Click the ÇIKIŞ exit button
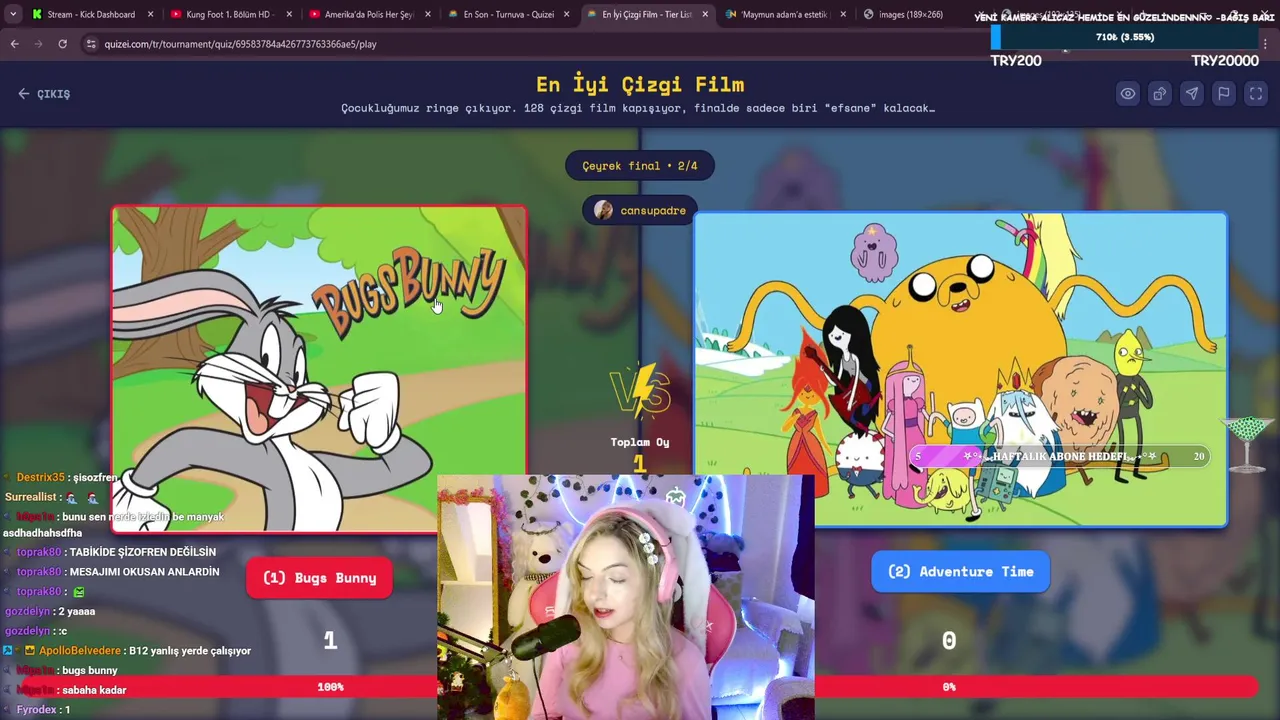1280x720 pixels. [44, 93]
